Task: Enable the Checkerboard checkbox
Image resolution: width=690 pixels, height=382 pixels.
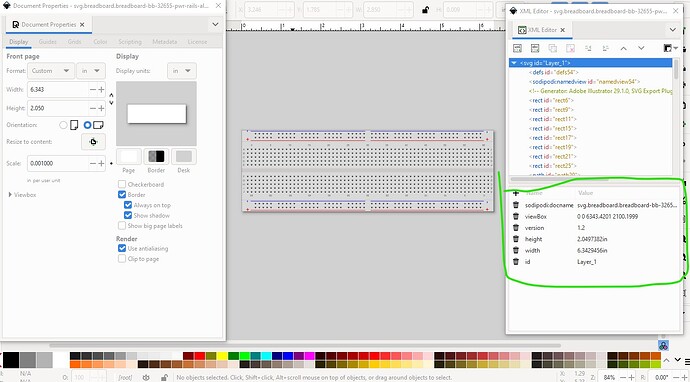Action: click(122, 184)
